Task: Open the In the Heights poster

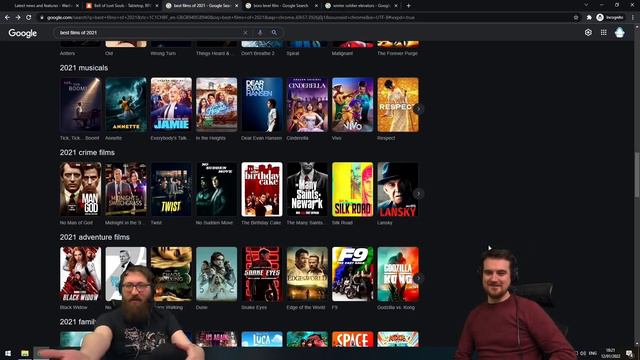Action: [216, 104]
